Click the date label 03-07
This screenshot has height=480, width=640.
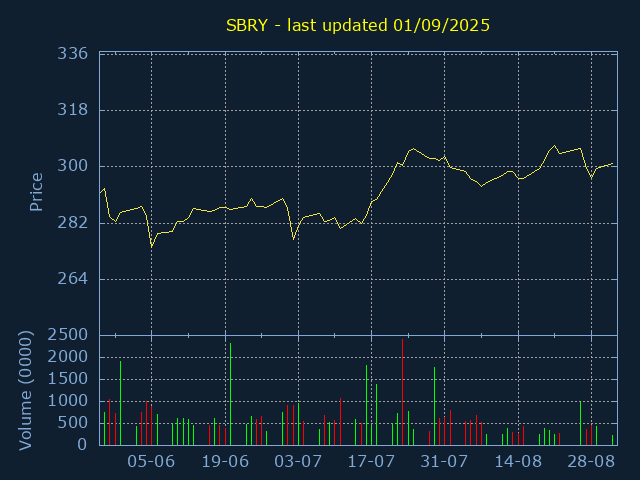[298, 462]
